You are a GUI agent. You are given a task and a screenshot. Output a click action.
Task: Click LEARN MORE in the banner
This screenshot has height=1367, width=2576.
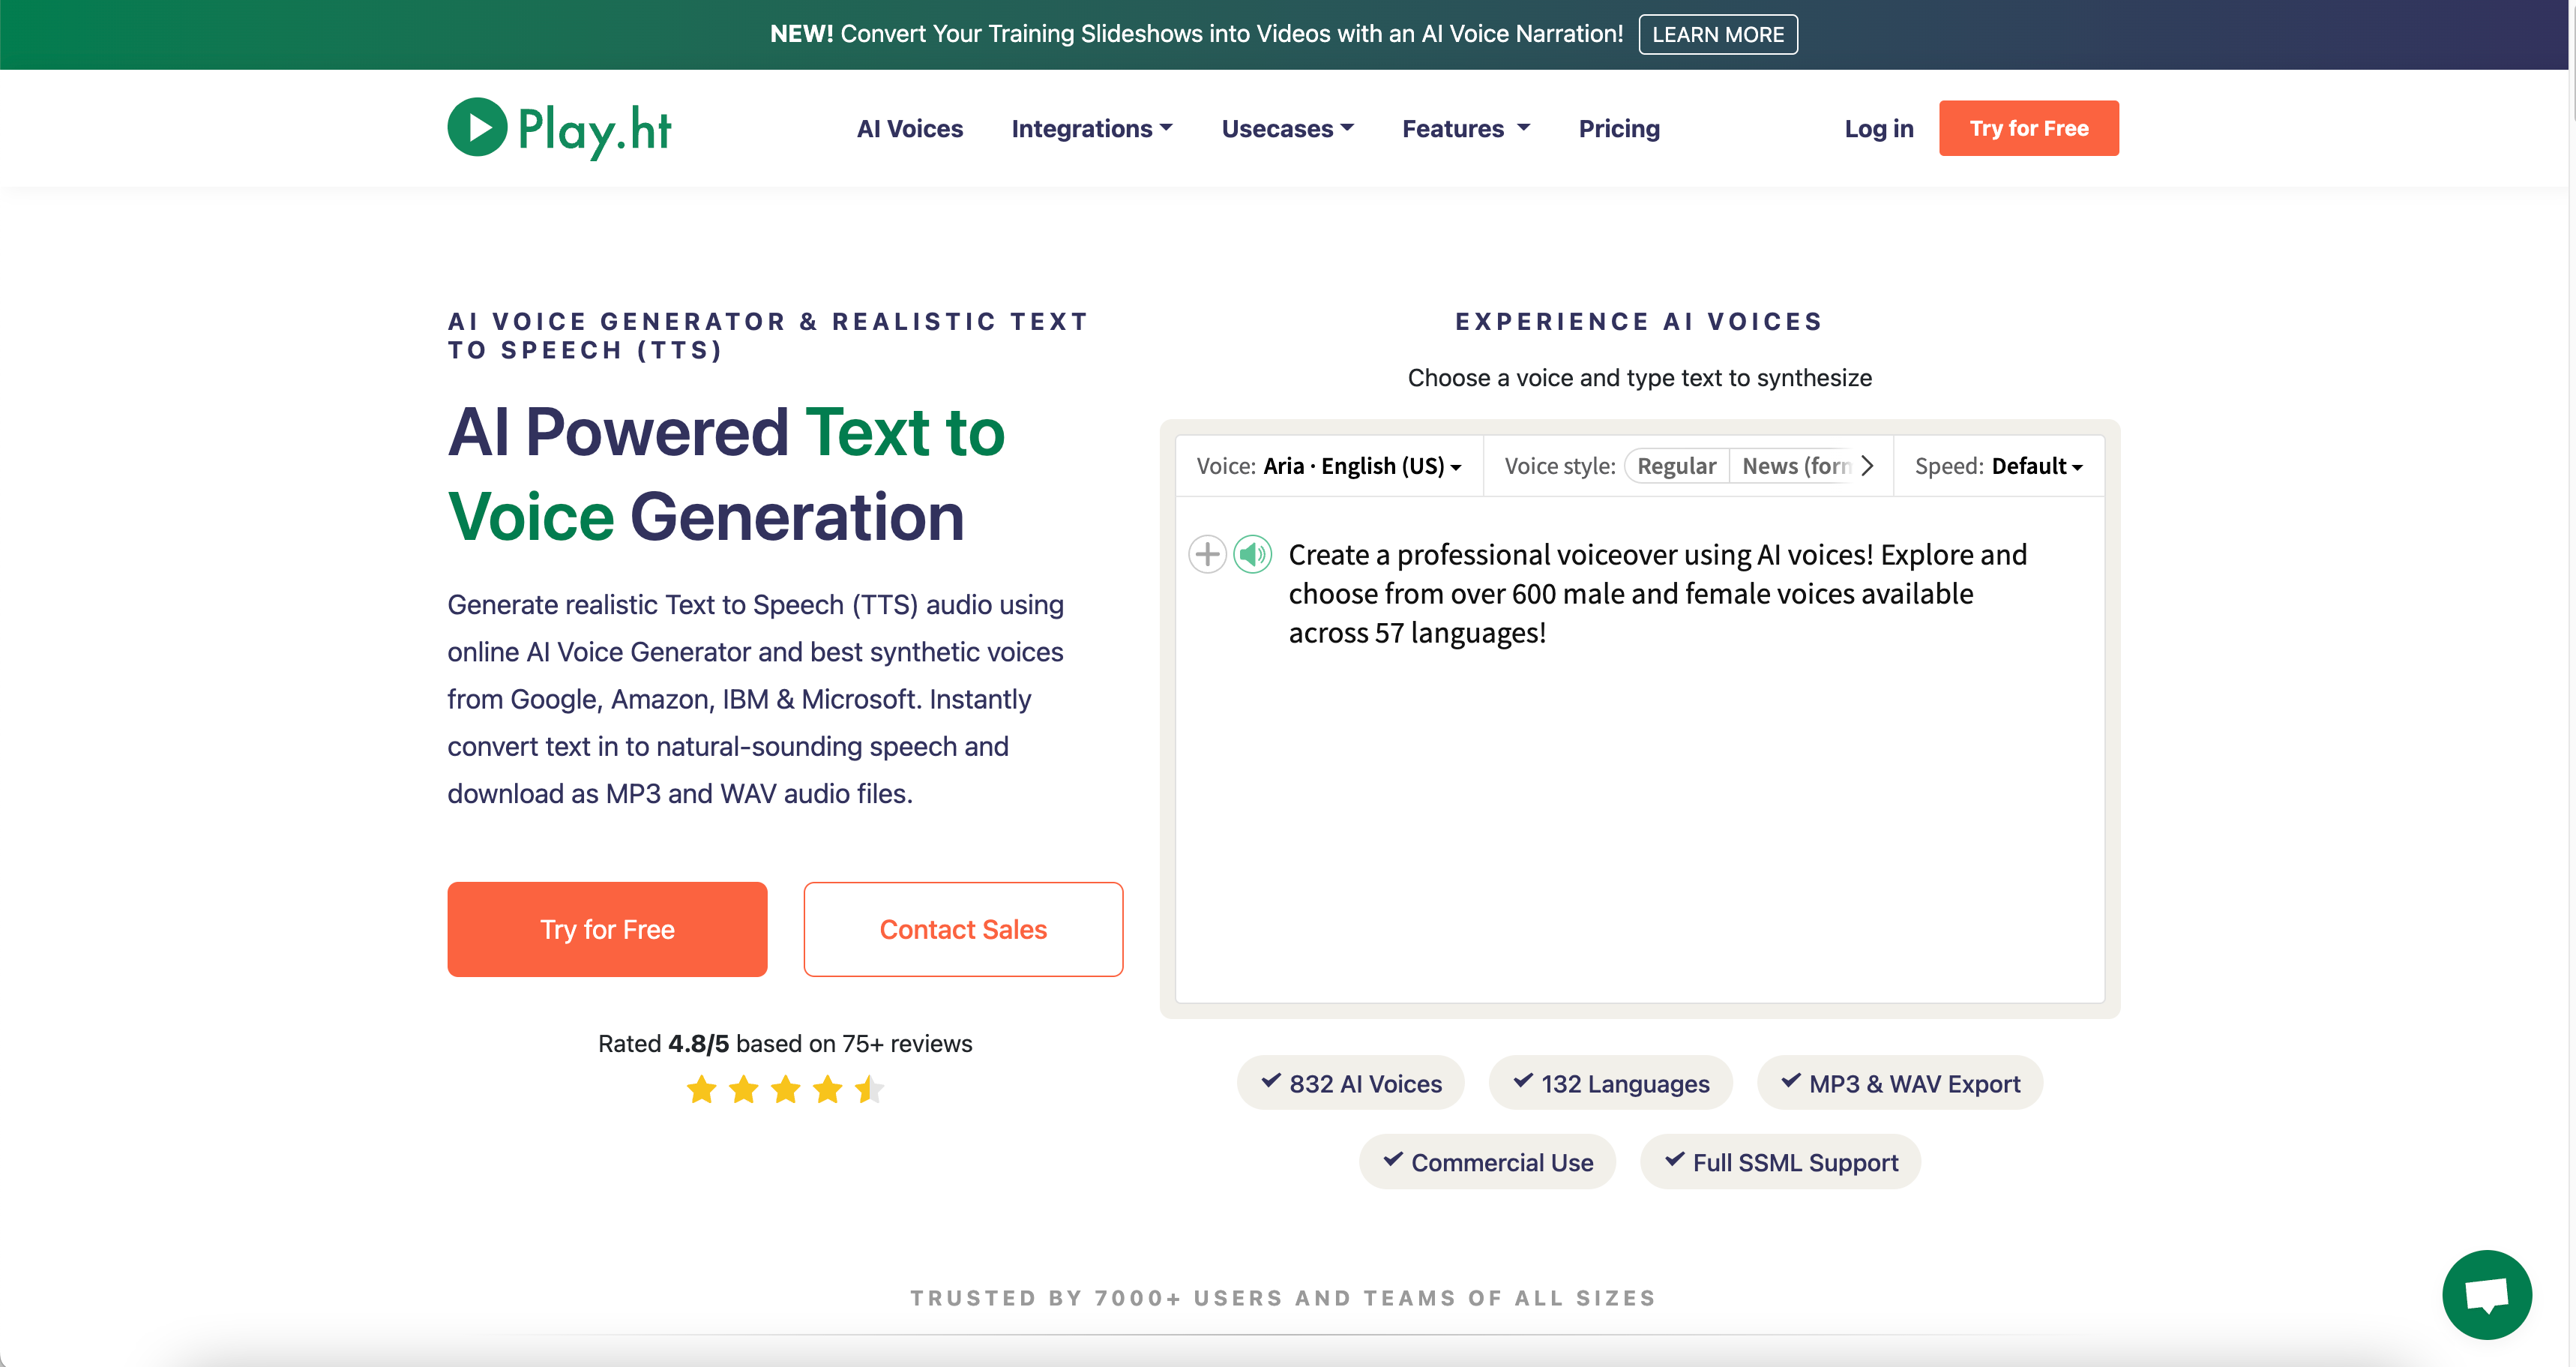pos(1718,35)
